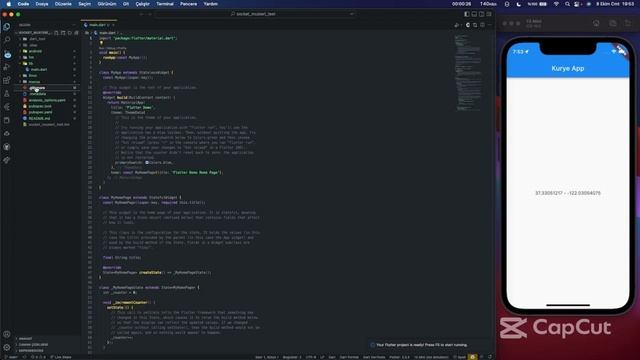Click date and time in menu bar
640x360 pixels.
point(616,4)
